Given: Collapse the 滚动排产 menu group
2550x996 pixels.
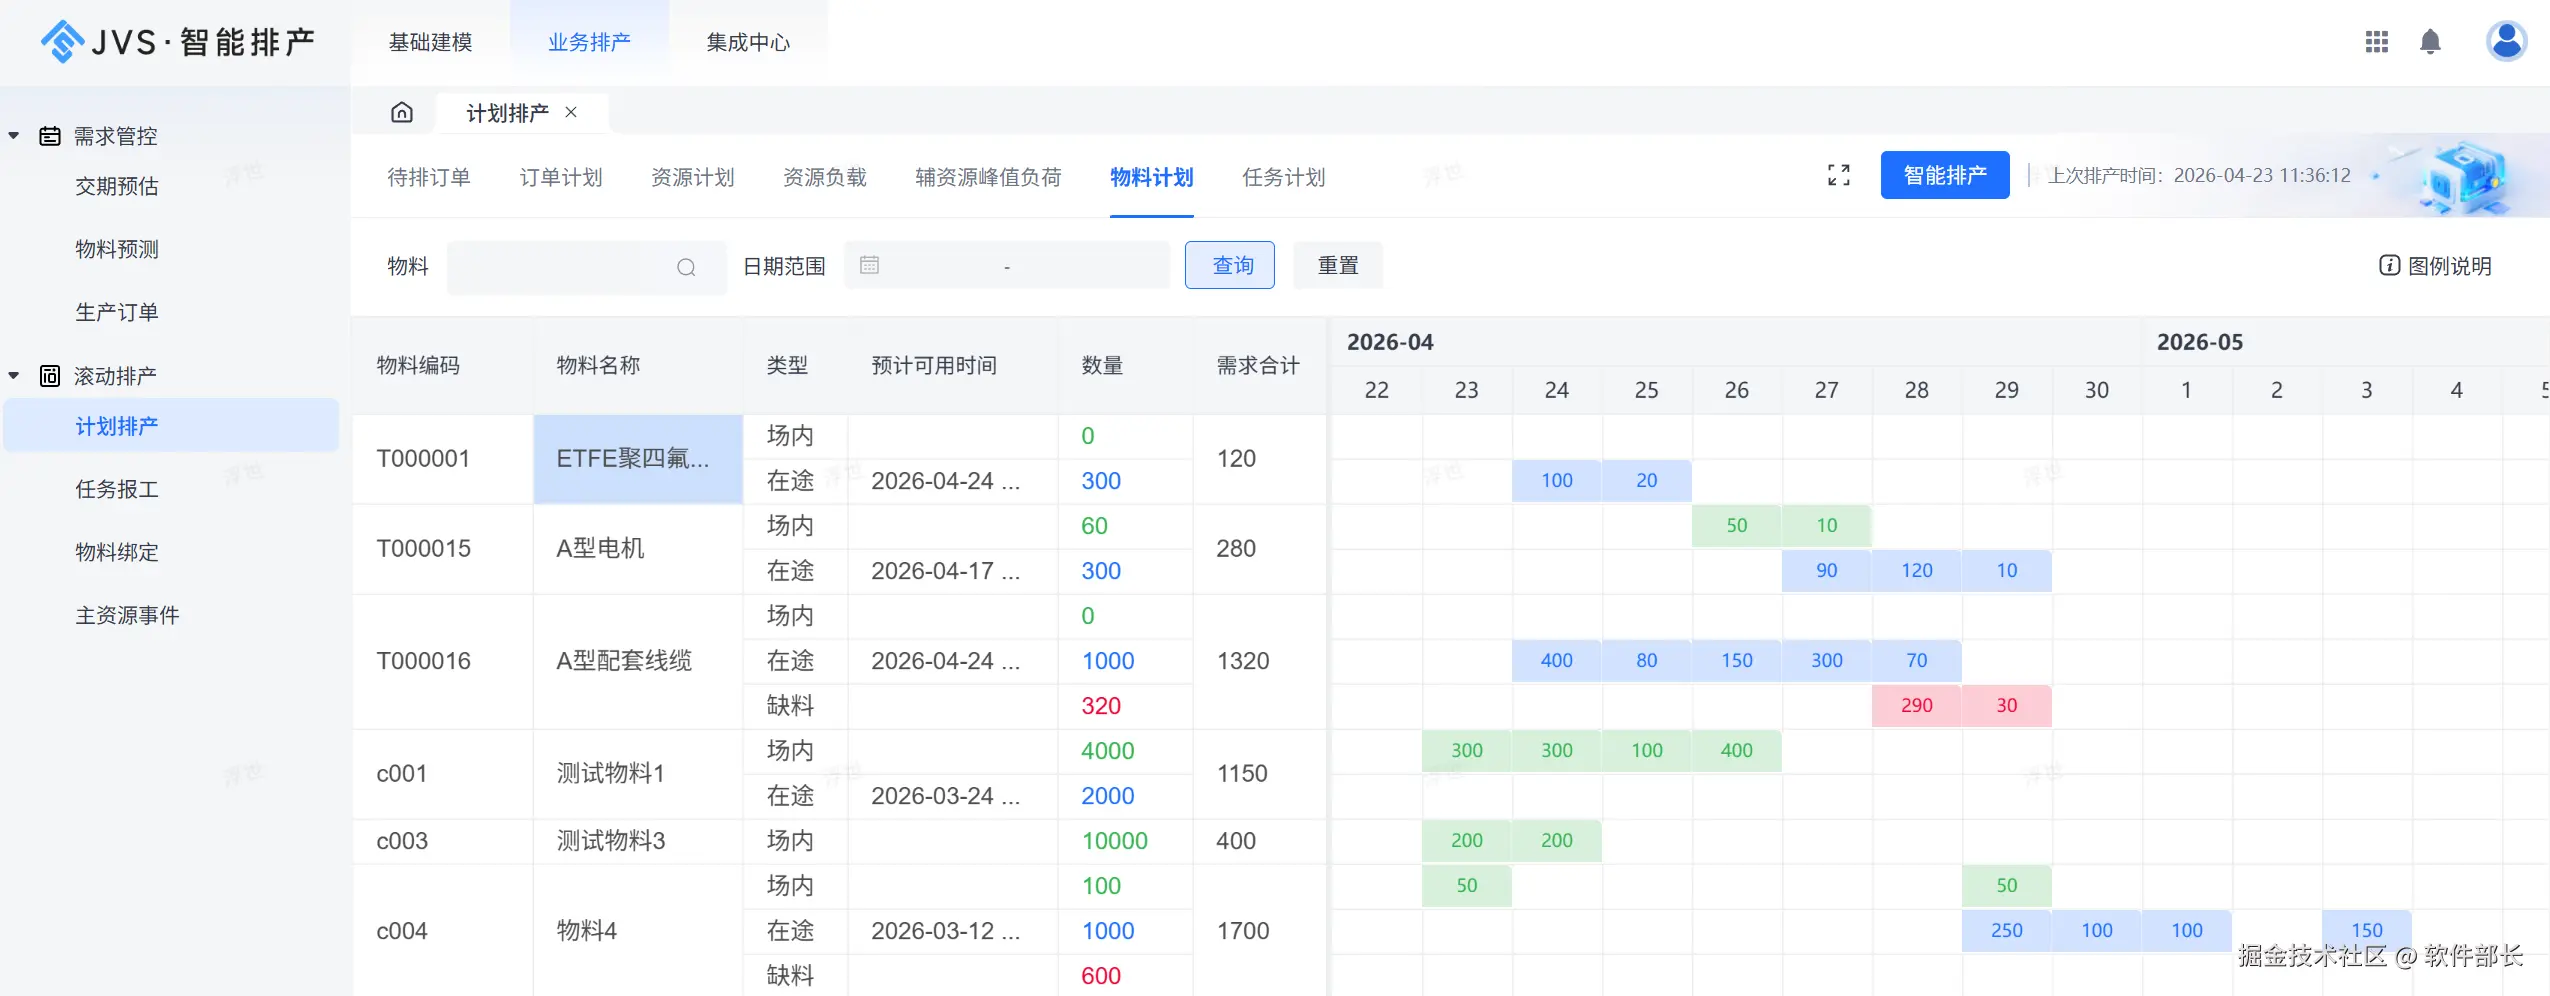Looking at the screenshot, I should pyautogui.click(x=14, y=376).
